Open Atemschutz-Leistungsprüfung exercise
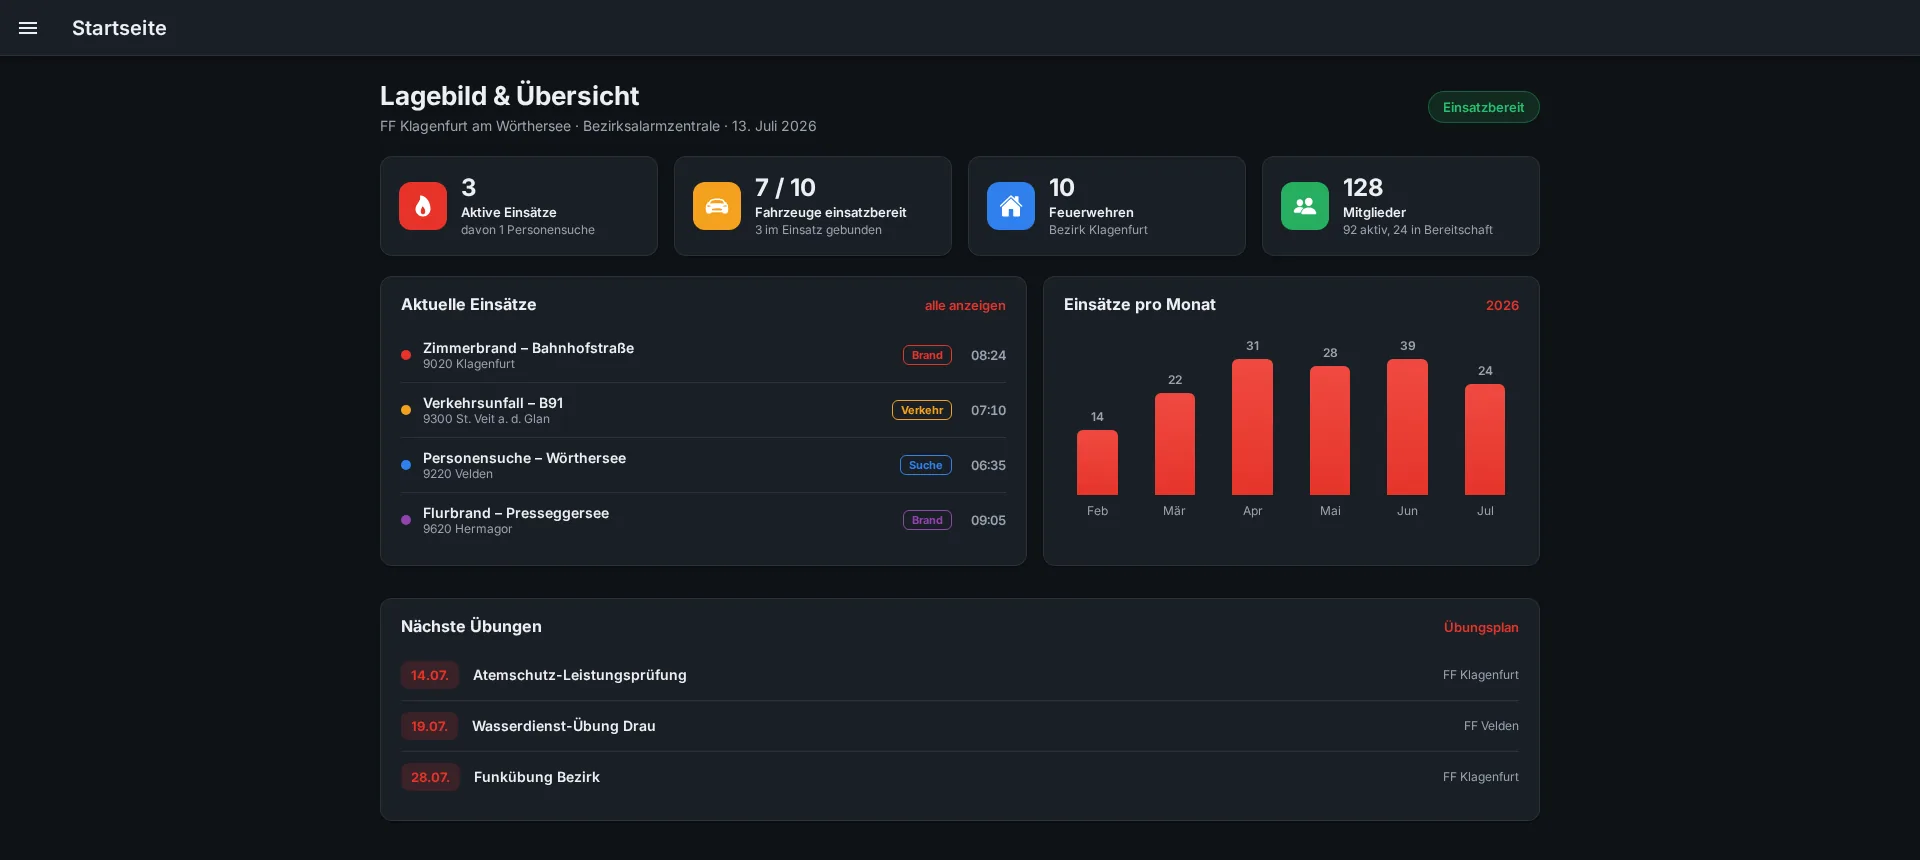This screenshot has width=1920, height=860. coord(960,675)
